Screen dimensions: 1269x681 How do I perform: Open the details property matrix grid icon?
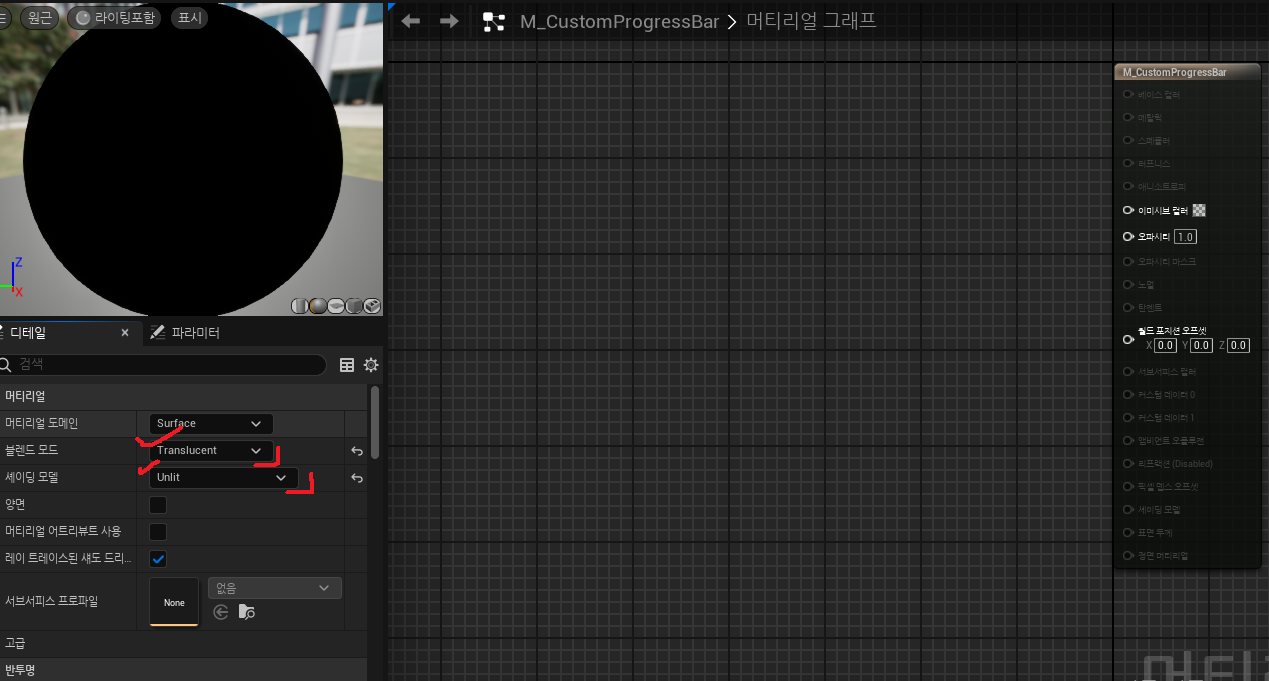click(347, 365)
